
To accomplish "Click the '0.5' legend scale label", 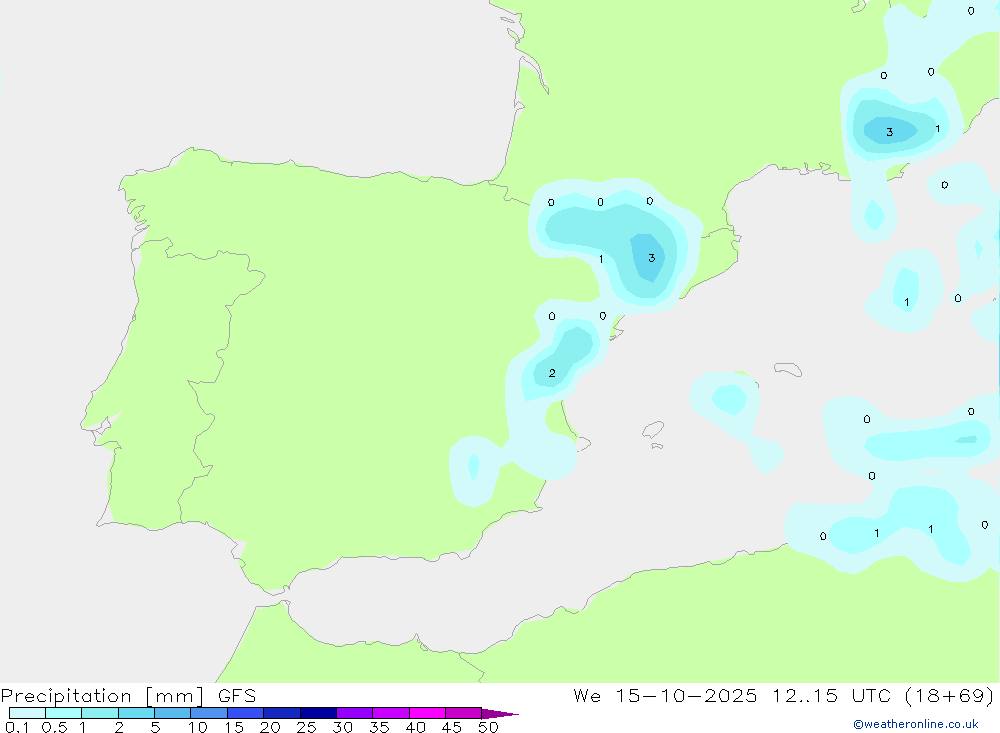I will coord(54,727).
